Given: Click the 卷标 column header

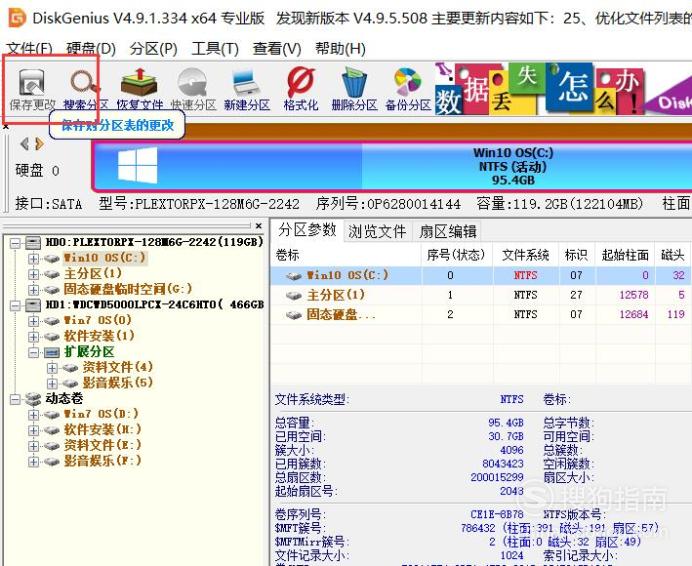Looking at the screenshot, I should tap(346, 254).
